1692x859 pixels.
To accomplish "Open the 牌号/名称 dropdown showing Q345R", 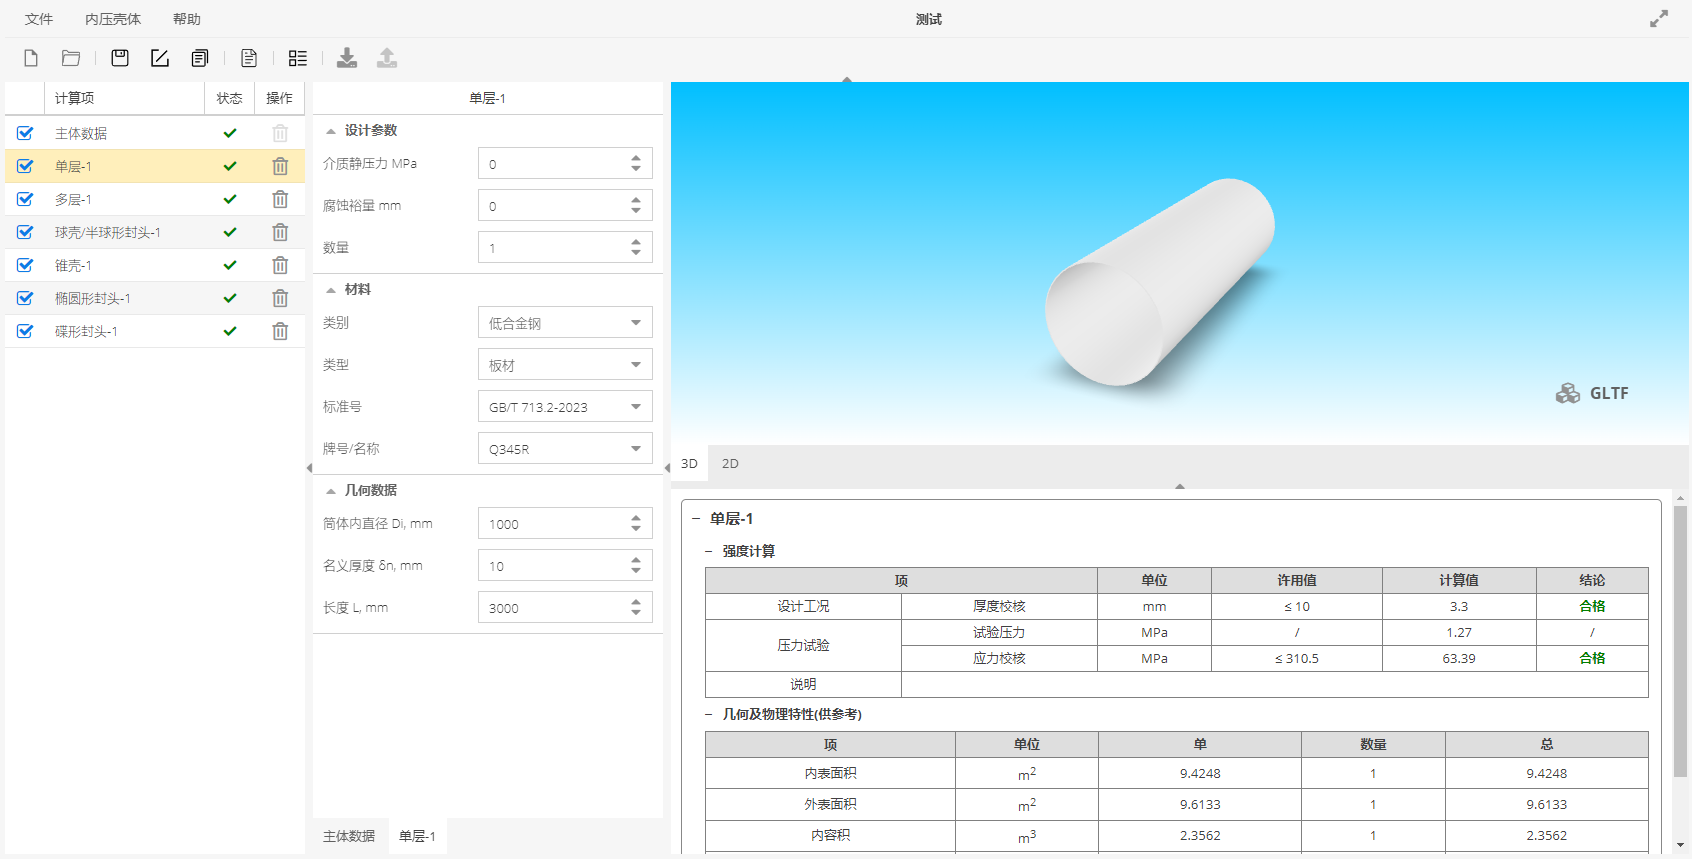I will pos(565,449).
